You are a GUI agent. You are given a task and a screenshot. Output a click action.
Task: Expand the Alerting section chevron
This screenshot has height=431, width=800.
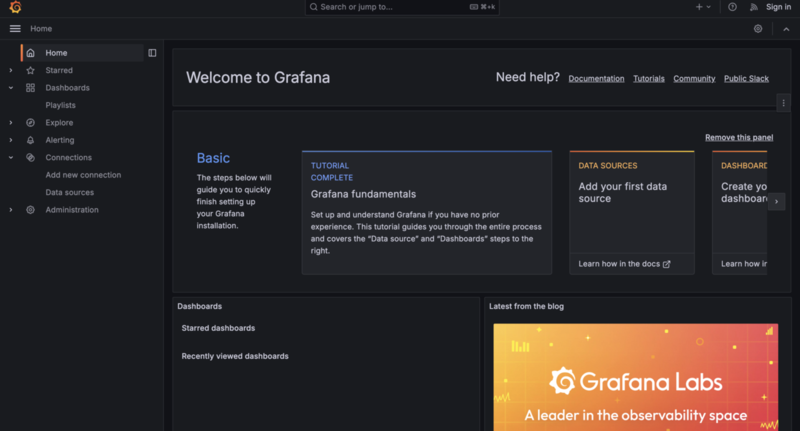[11, 140]
